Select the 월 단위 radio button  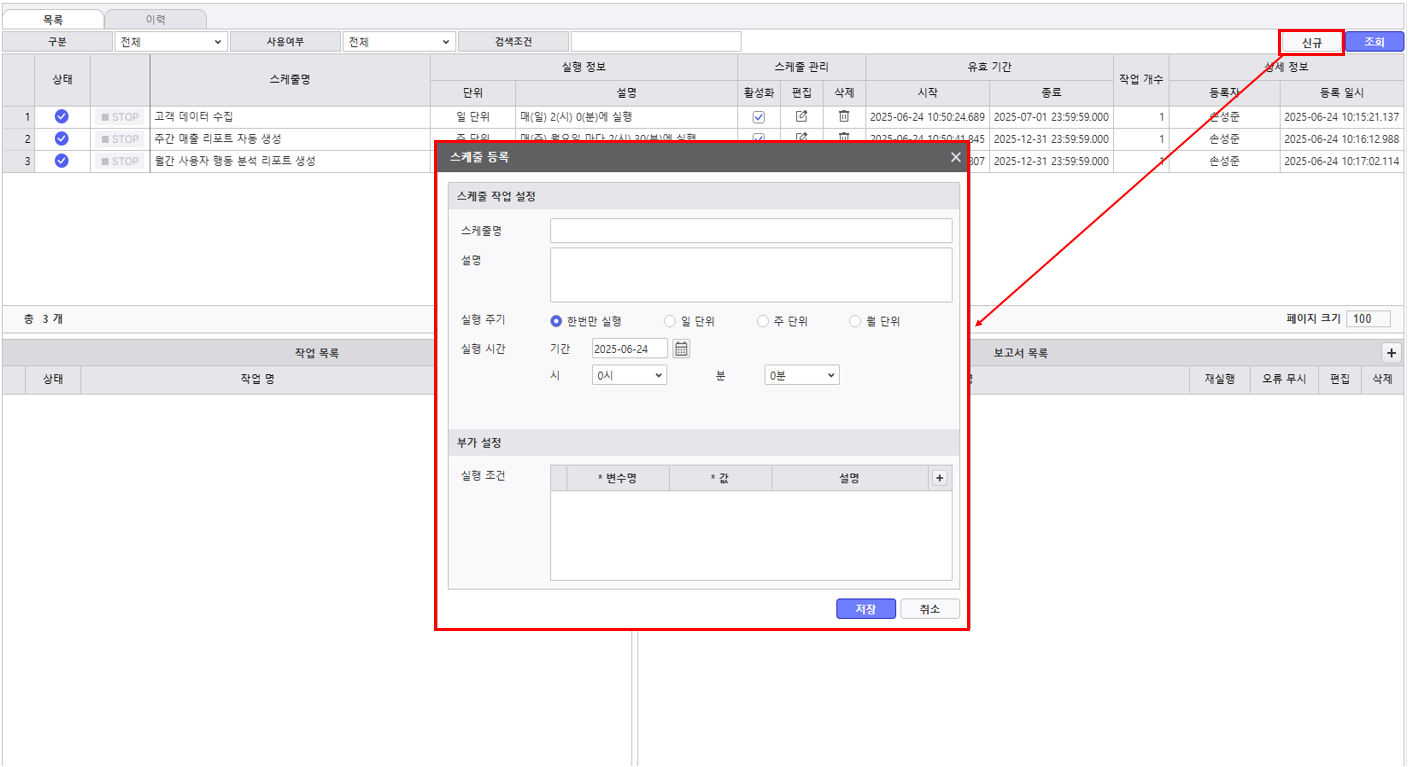[855, 322]
